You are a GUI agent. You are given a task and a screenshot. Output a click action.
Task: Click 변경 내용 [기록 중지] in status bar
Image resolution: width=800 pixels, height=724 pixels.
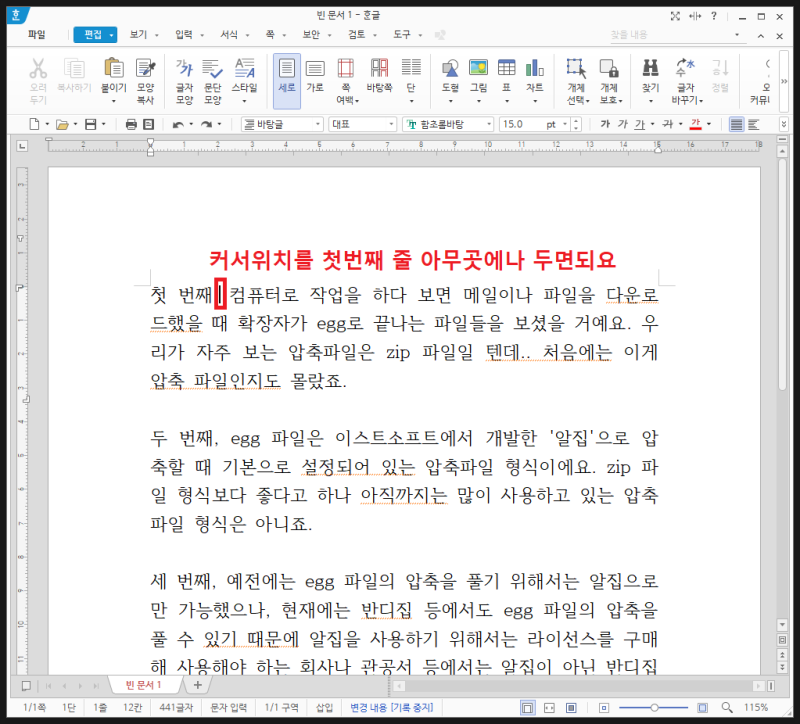(391, 707)
